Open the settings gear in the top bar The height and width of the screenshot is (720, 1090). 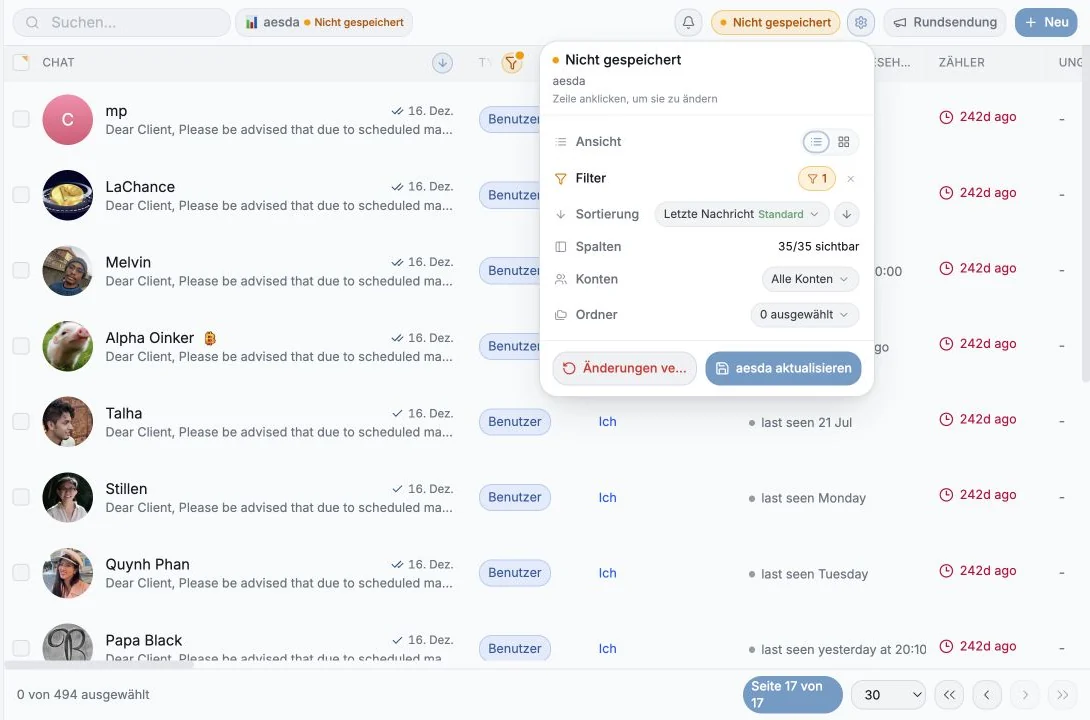[861, 22]
